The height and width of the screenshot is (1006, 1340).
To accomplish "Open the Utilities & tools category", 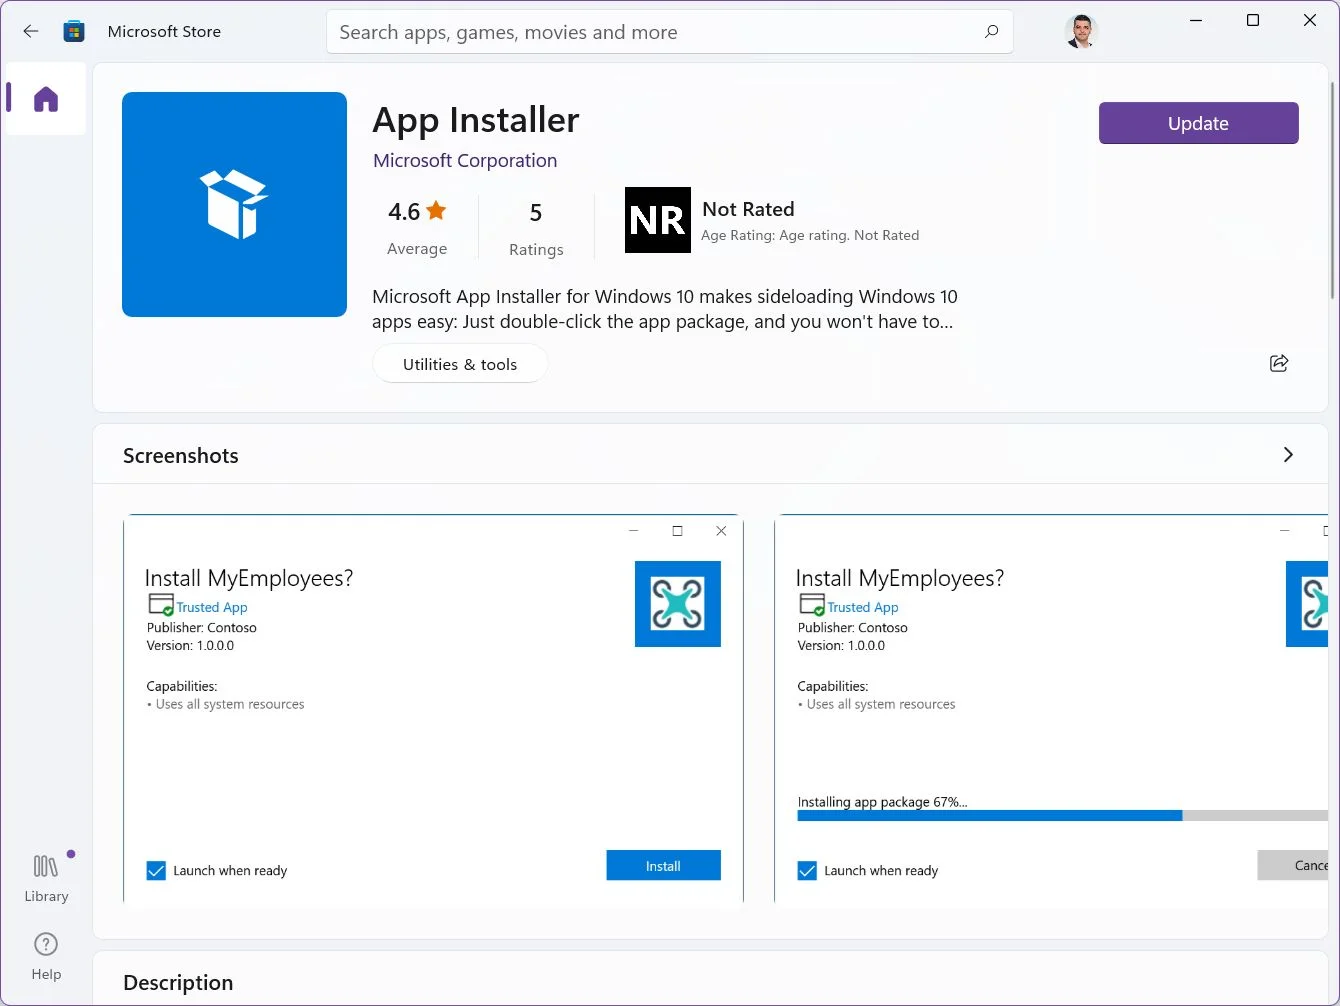I will coord(460,364).
